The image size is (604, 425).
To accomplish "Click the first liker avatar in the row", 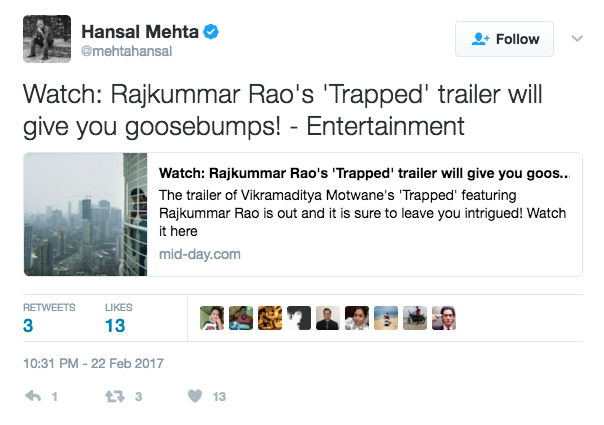I will pyautogui.click(x=211, y=318).
